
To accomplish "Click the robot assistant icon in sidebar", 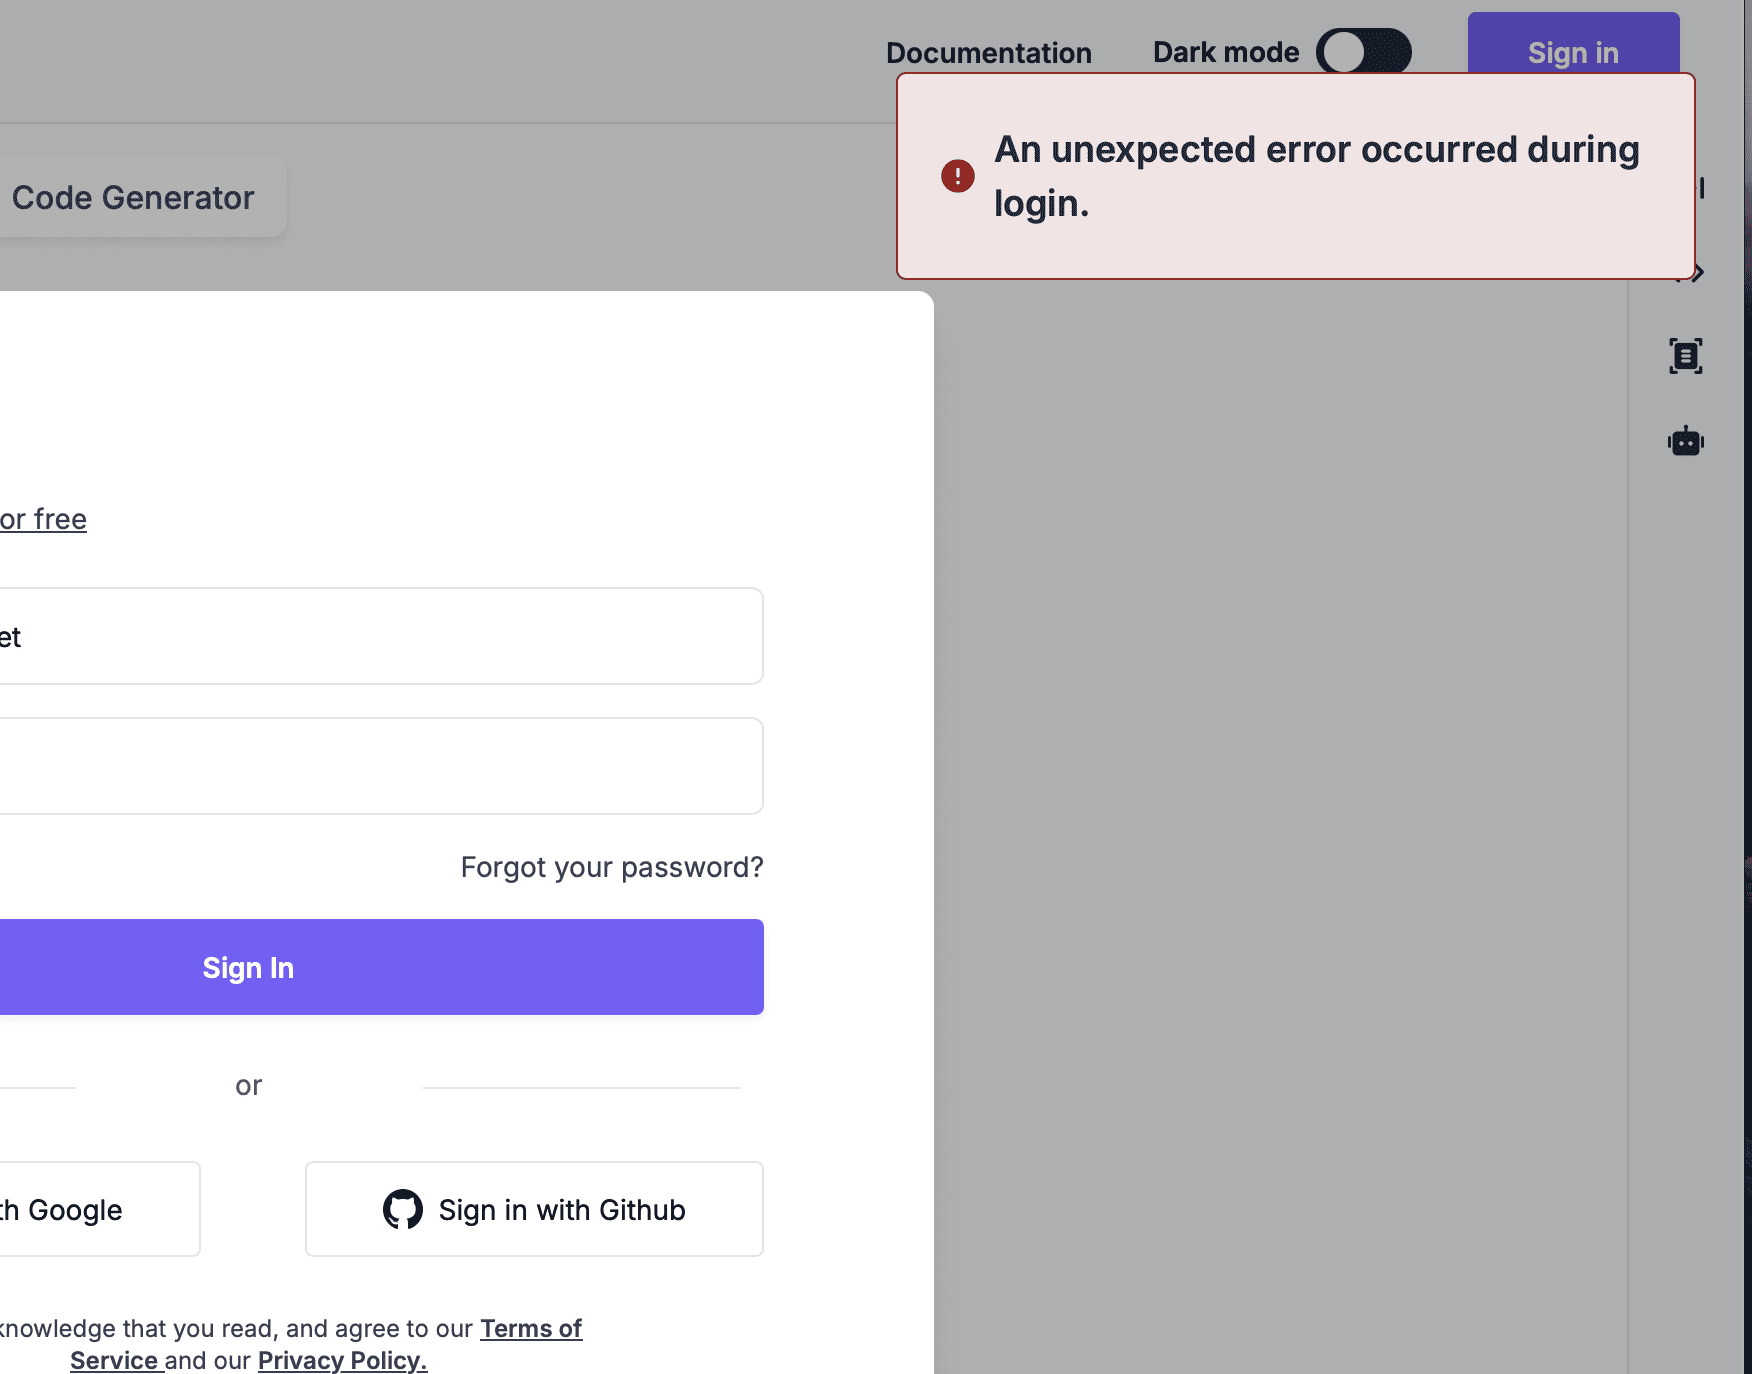I will [x=1685, y=441].
